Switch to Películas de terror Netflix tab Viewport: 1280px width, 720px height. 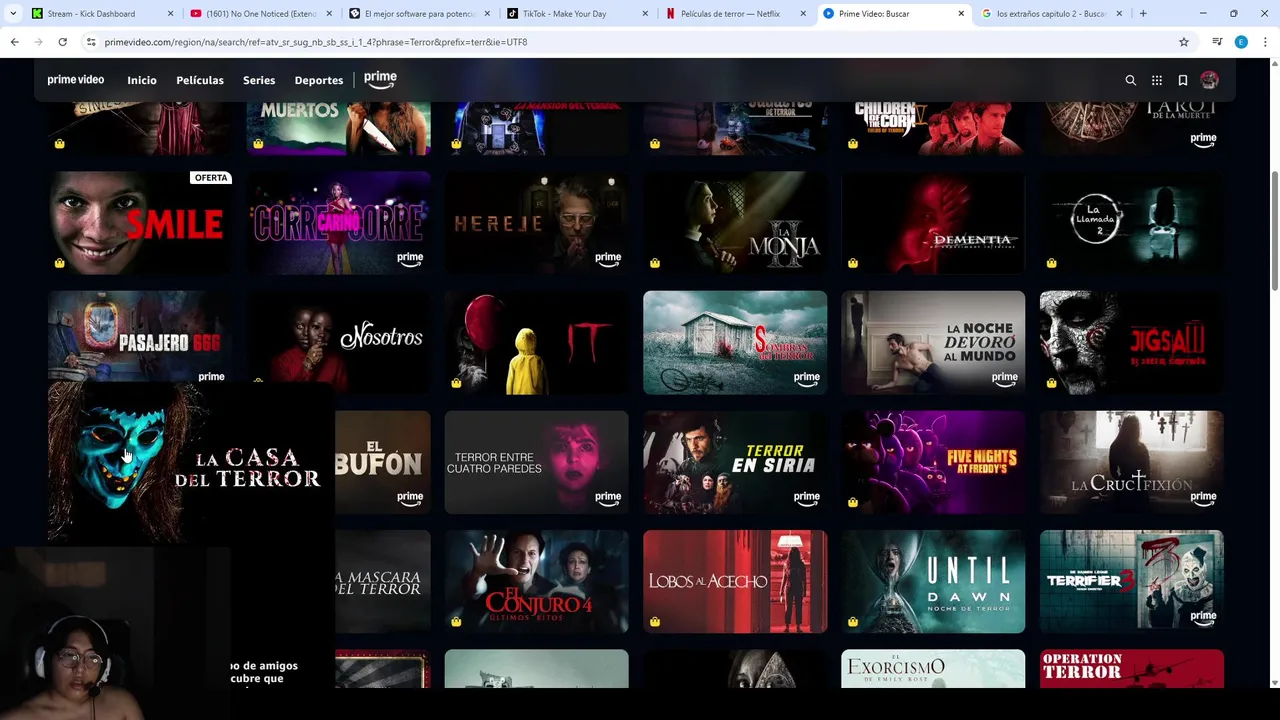[734, 14]
